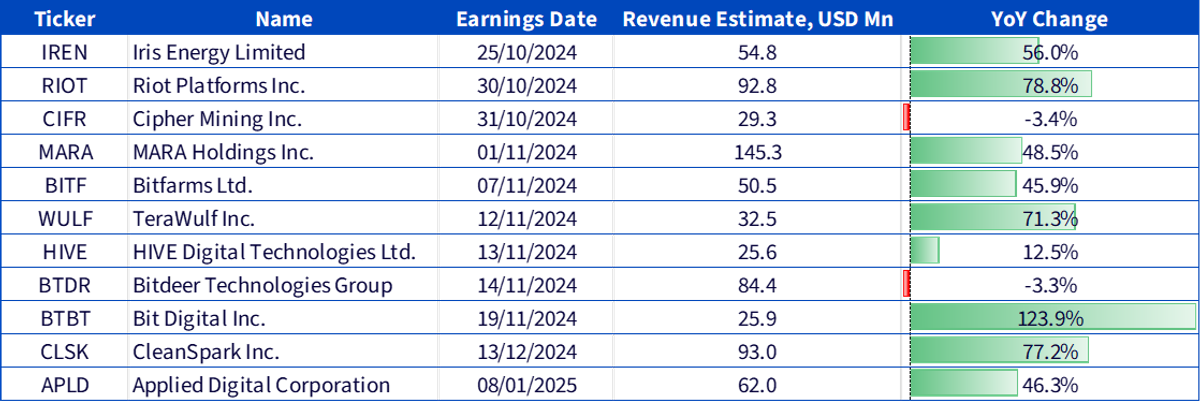Click revenue estimate value 145.3
The width and height of the screenshot is (1200, 401).
click(x=756, y=152)
